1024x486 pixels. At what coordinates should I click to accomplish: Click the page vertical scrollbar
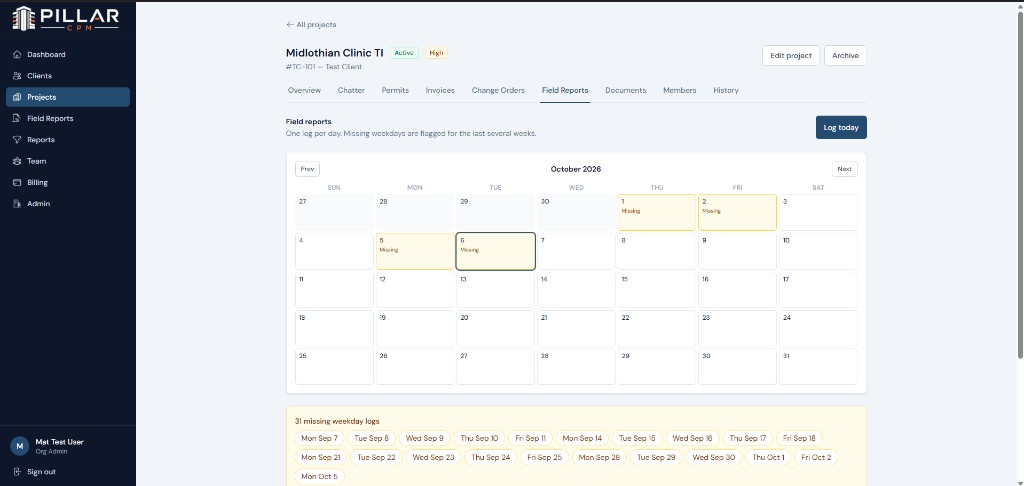pyautogui.click(x=1020, y=185)
